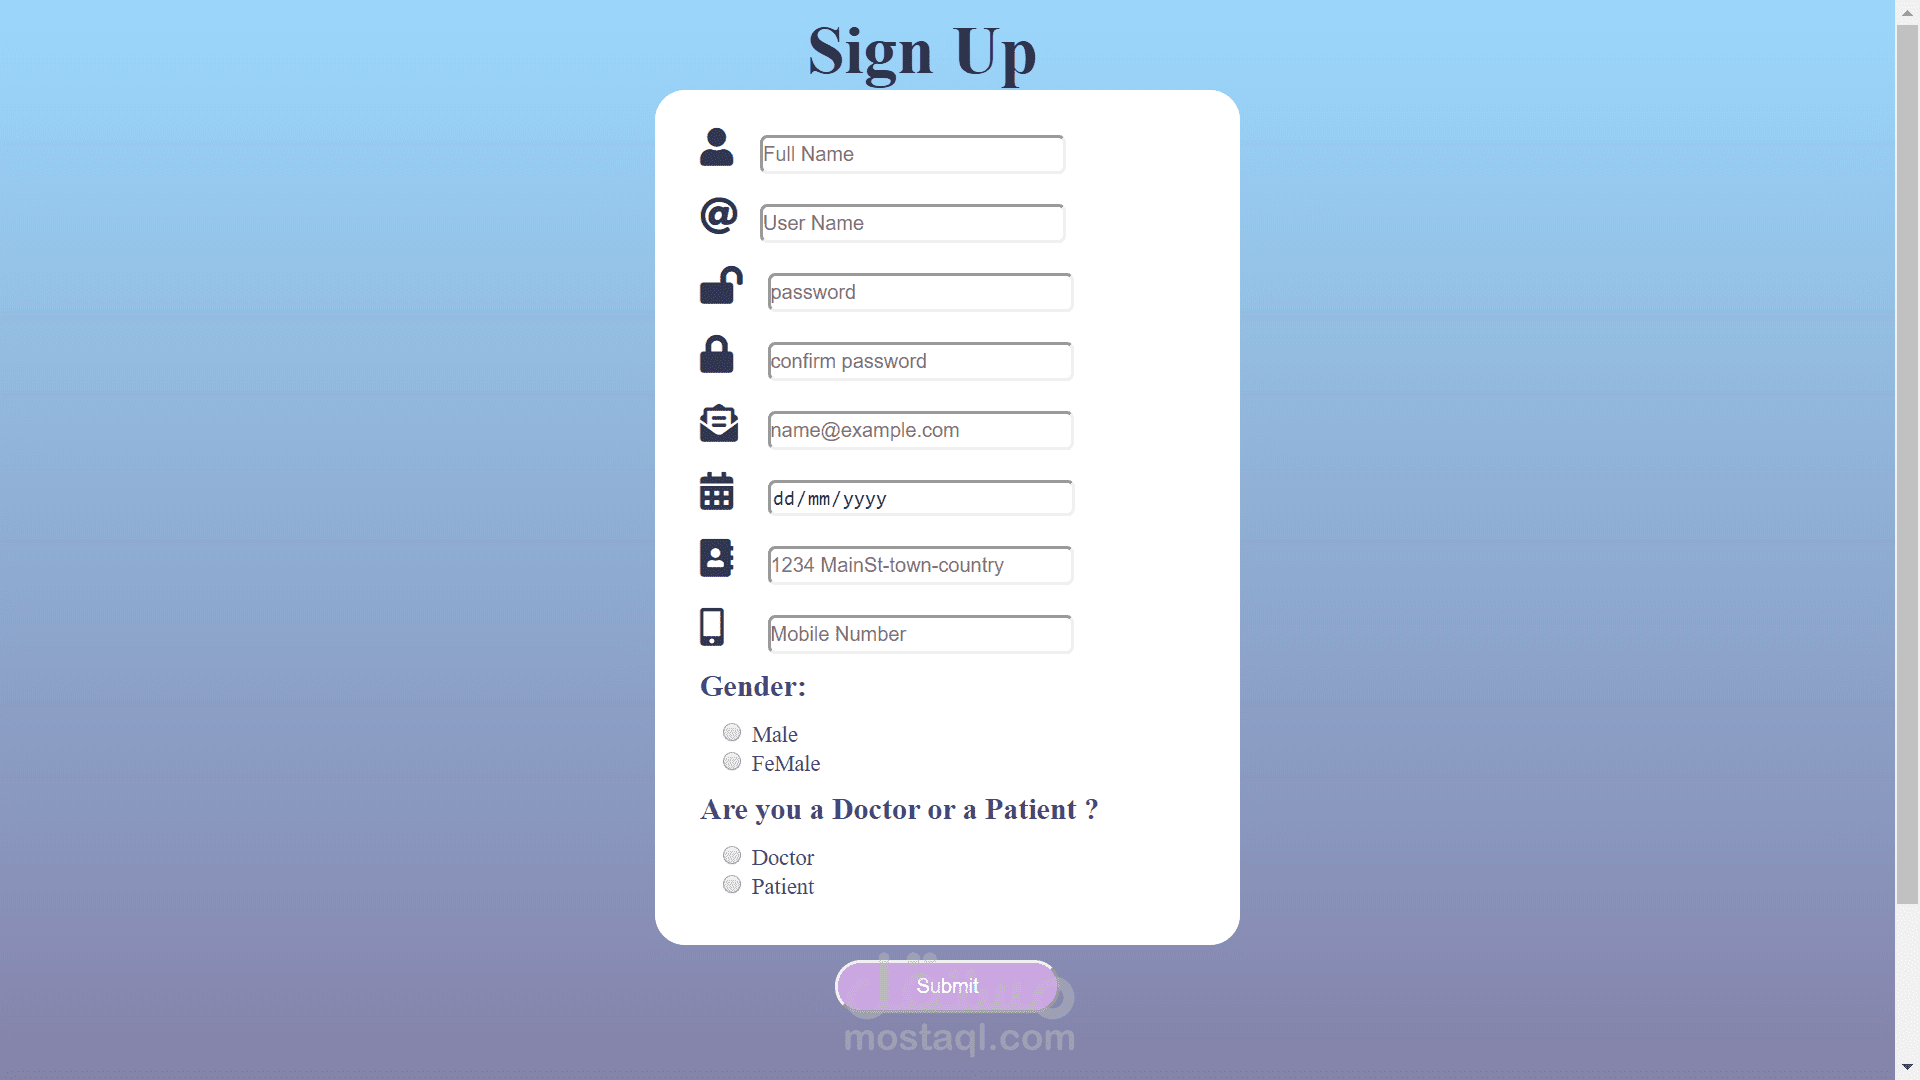This screenshot has height=1080, width=1920.
Task: Click the address contact card icon
Action: pyautogui.click(x=719, y=559)
